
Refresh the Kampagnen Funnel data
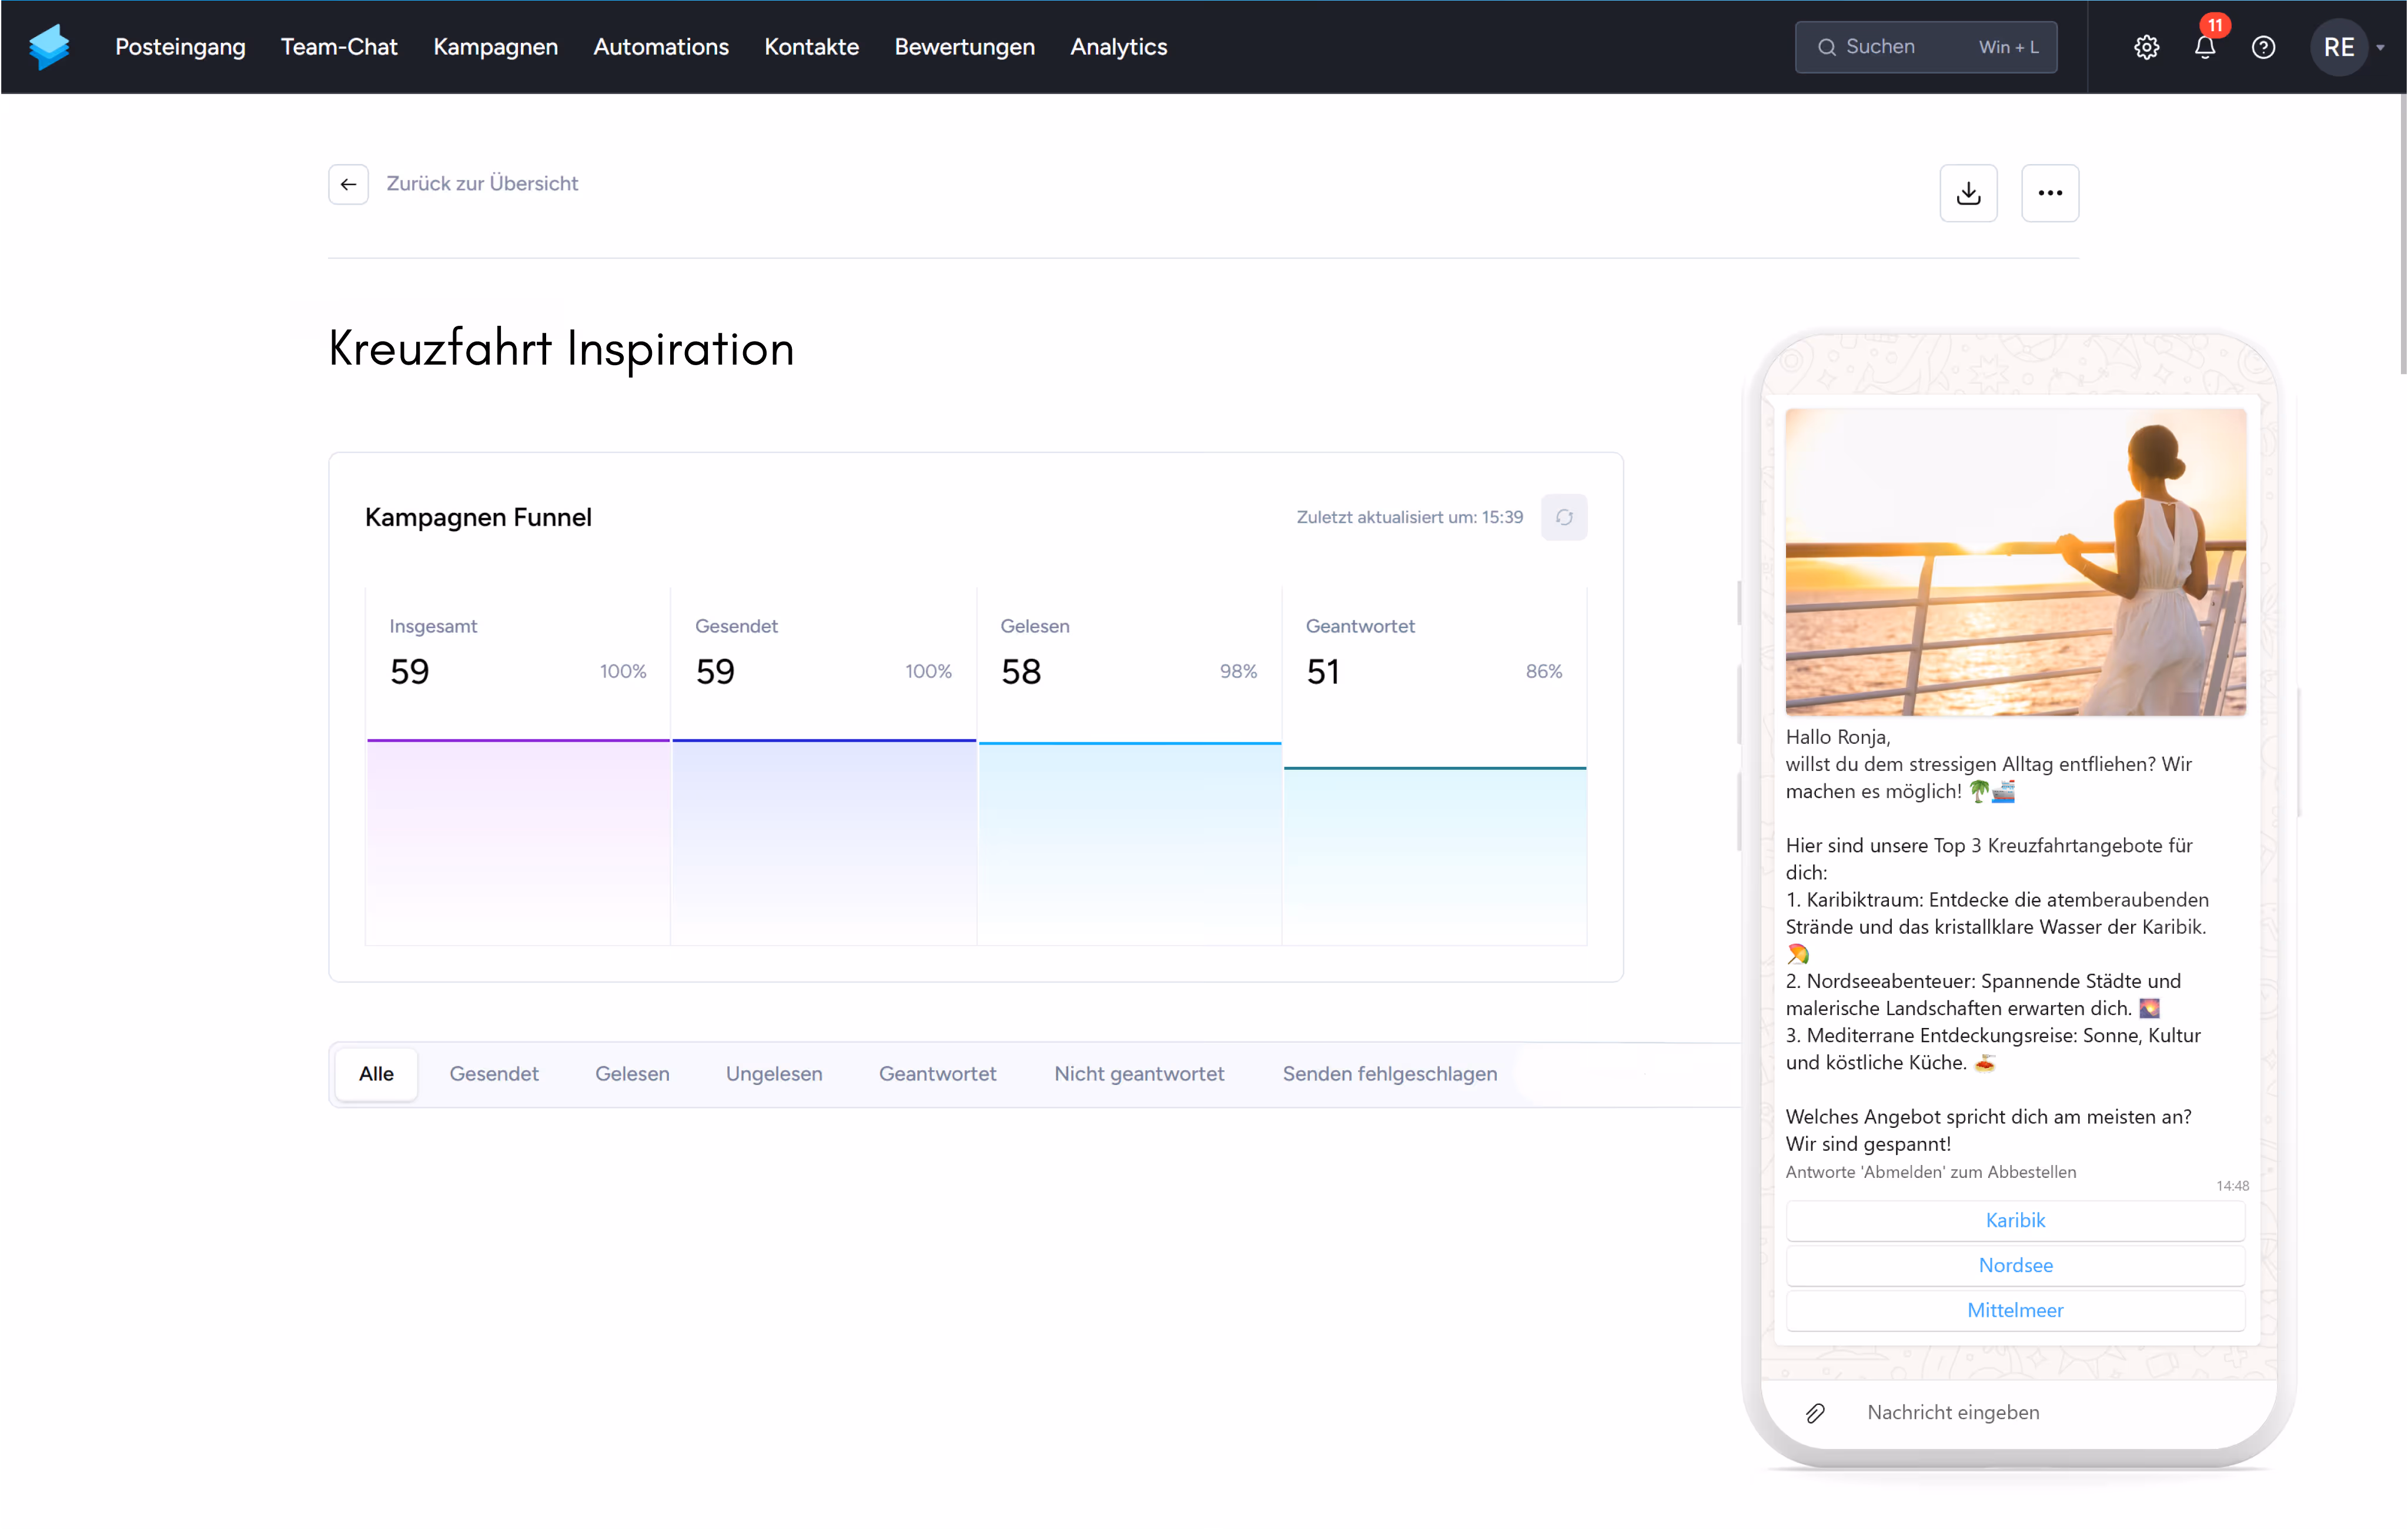[1563, 517]
